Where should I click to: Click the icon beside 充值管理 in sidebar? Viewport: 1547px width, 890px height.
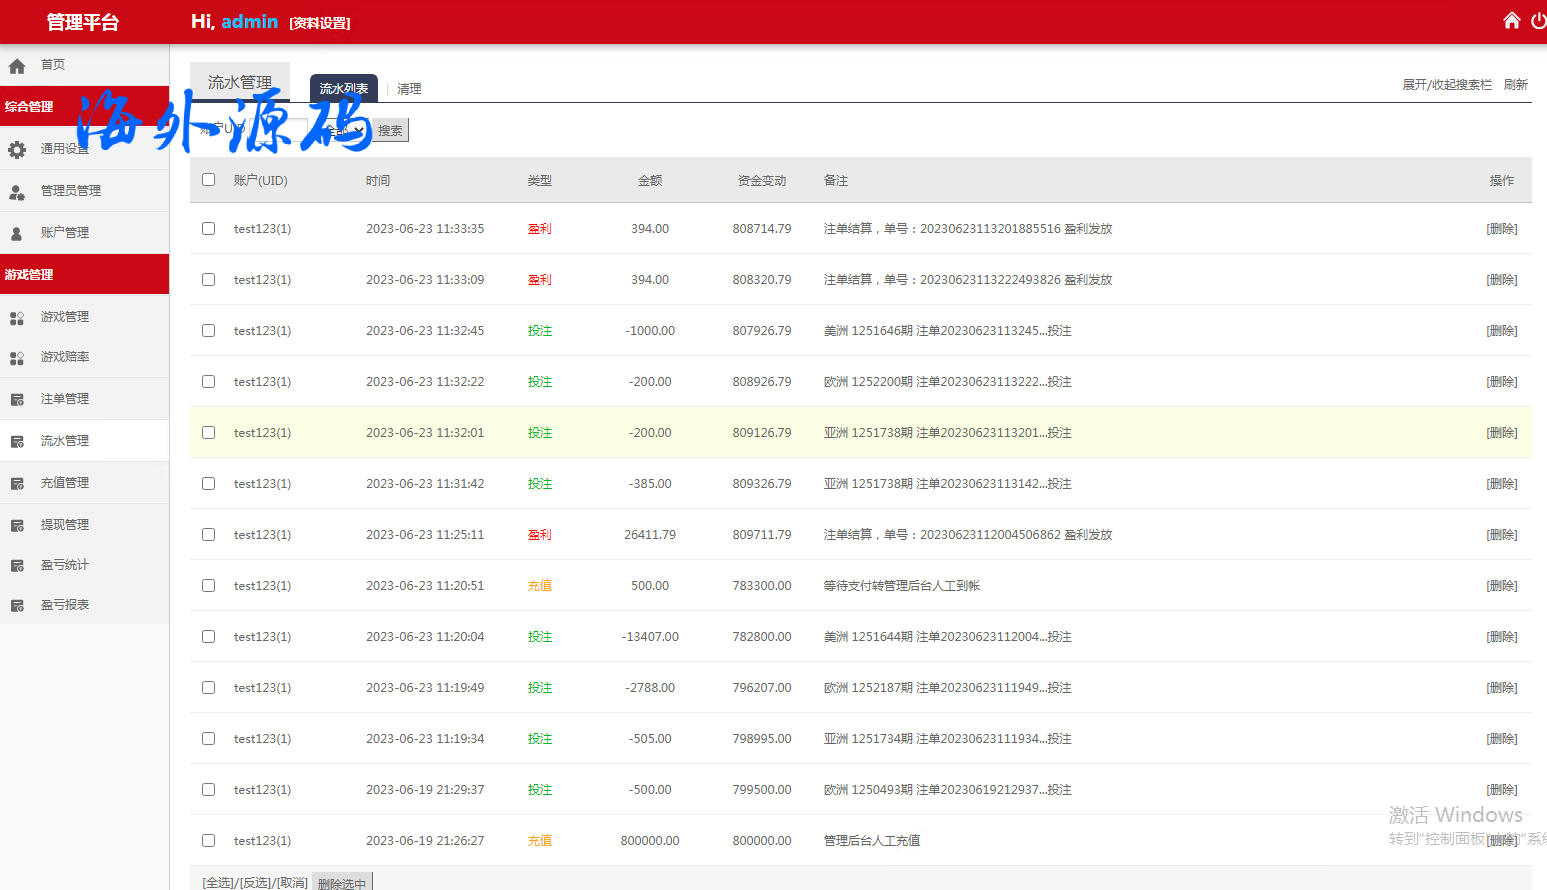17,484
